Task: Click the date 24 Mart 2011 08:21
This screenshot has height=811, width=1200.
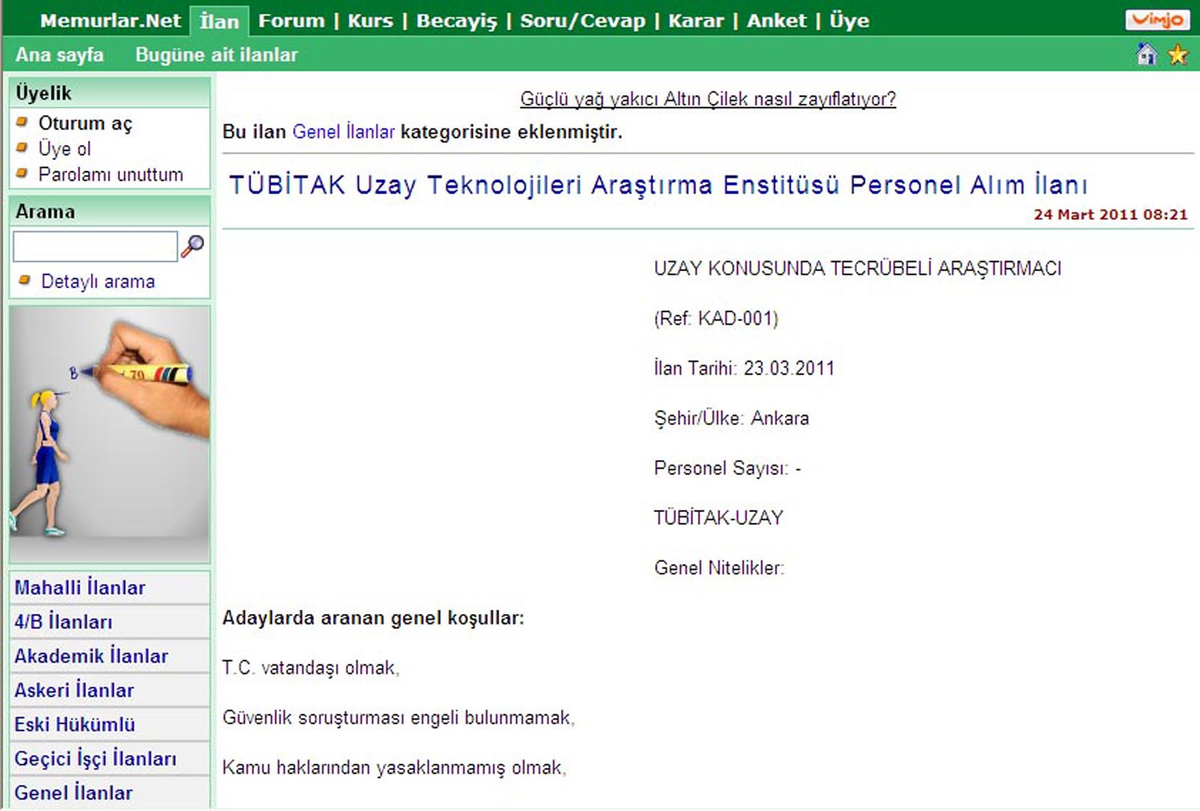Action: click(x=1111, y=214)
